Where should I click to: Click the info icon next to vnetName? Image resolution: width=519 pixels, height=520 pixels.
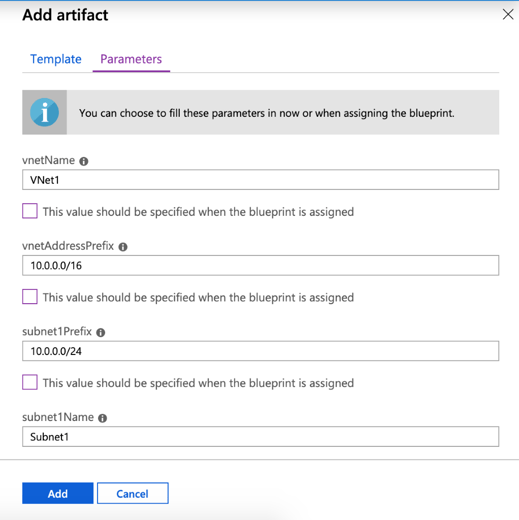(x=83, y=161)
